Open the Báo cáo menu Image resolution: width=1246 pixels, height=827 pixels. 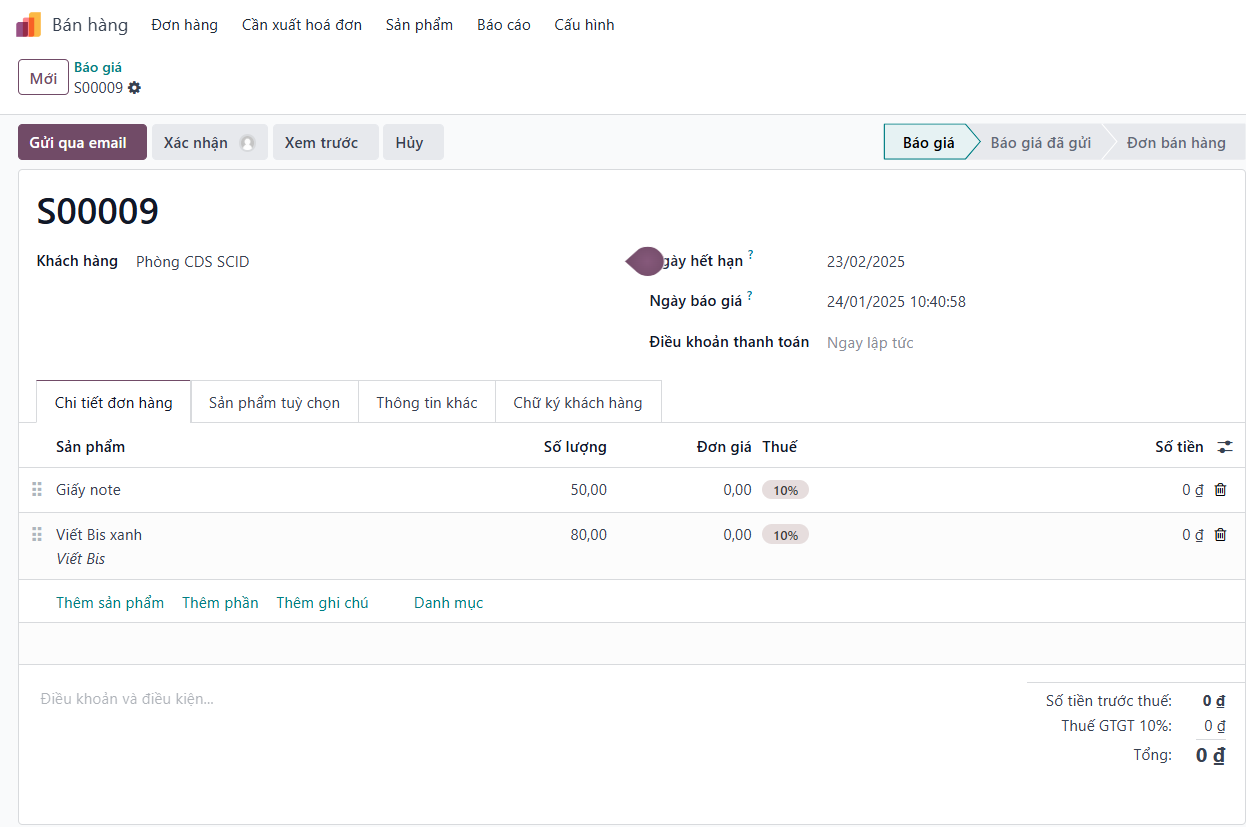504,25
